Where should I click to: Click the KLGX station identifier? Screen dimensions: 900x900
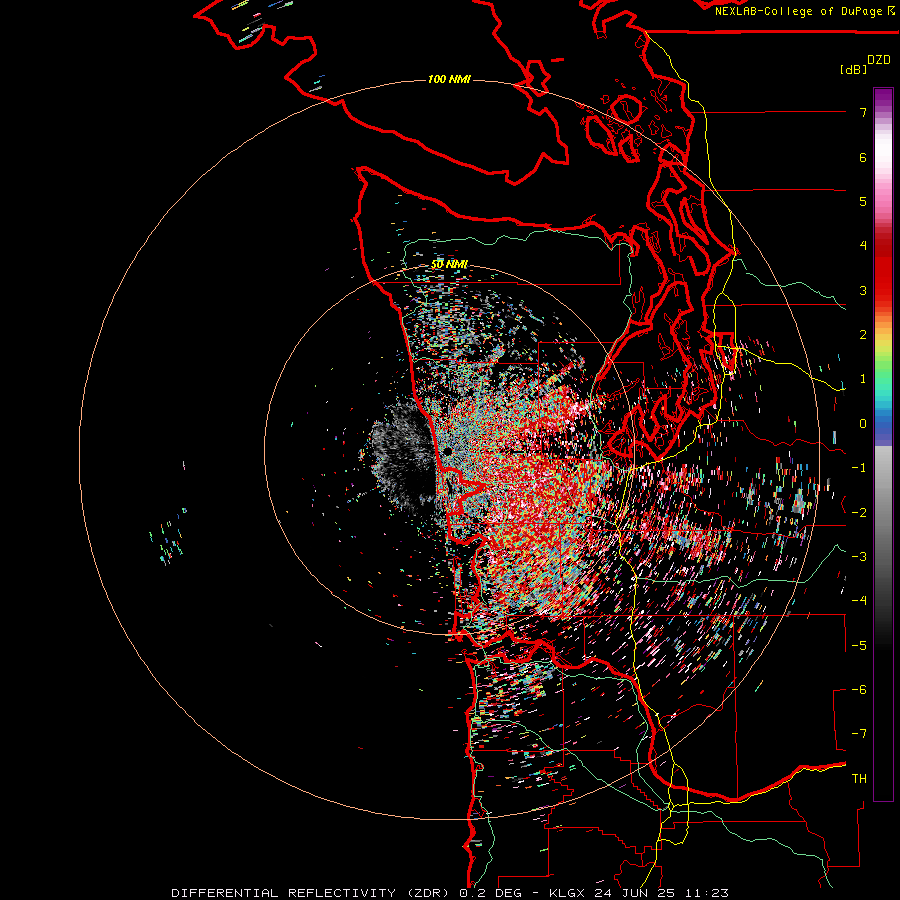(567, 893)
